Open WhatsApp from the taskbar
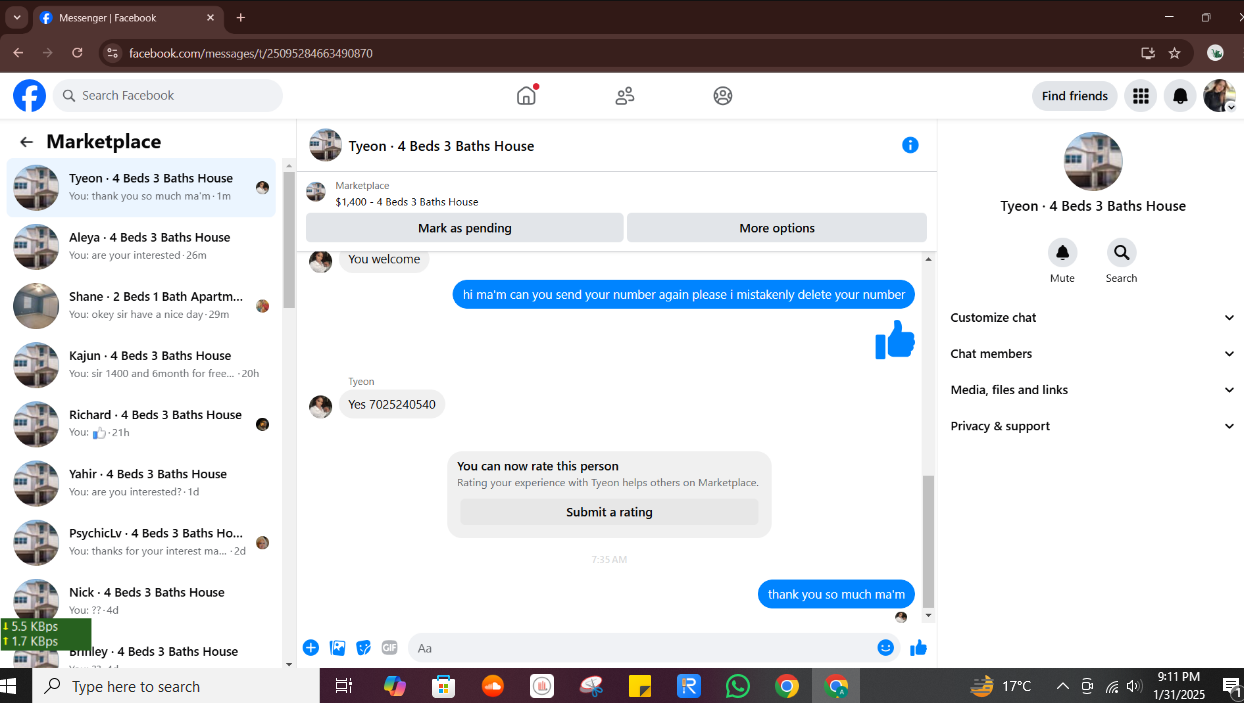The width and height of the screenshot is (1244, 703). [x=737, y=686]
